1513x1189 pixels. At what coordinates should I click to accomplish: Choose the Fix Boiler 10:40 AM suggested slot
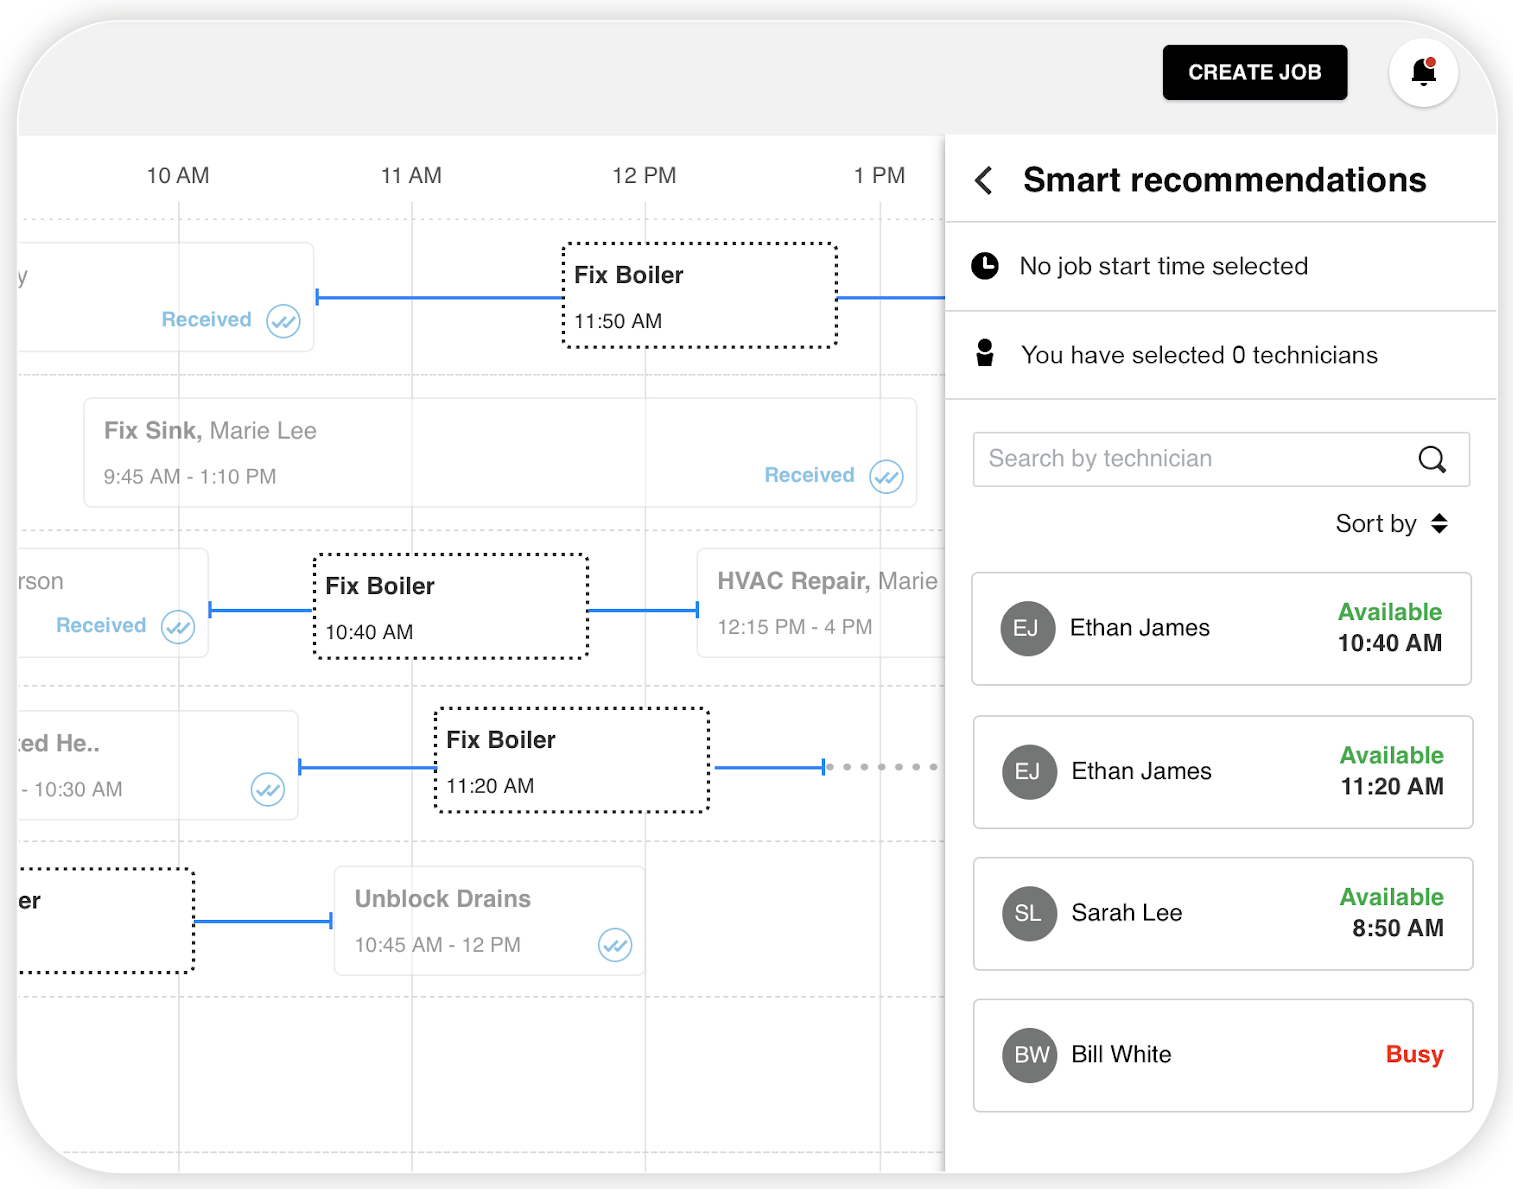pos(451,606)
